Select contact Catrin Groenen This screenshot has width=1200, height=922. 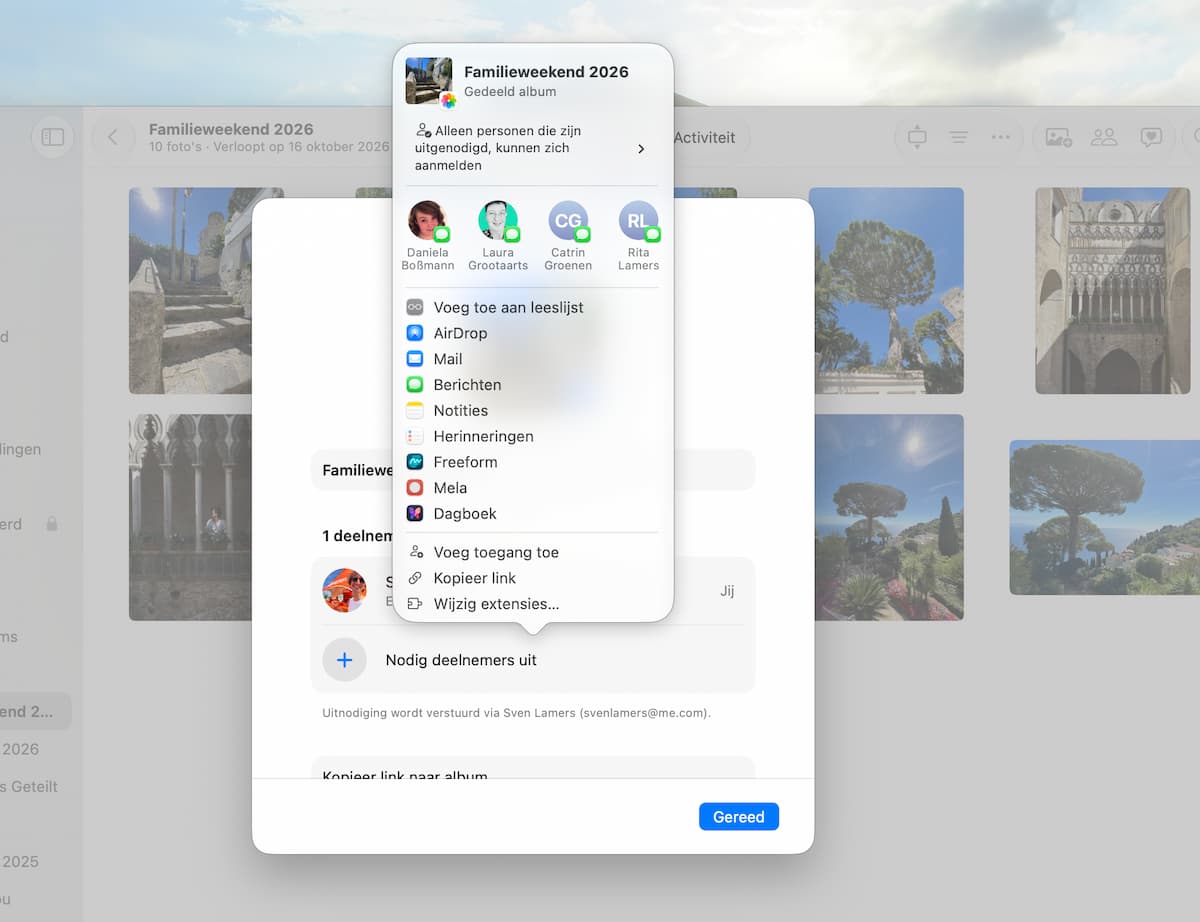point(568,236)
